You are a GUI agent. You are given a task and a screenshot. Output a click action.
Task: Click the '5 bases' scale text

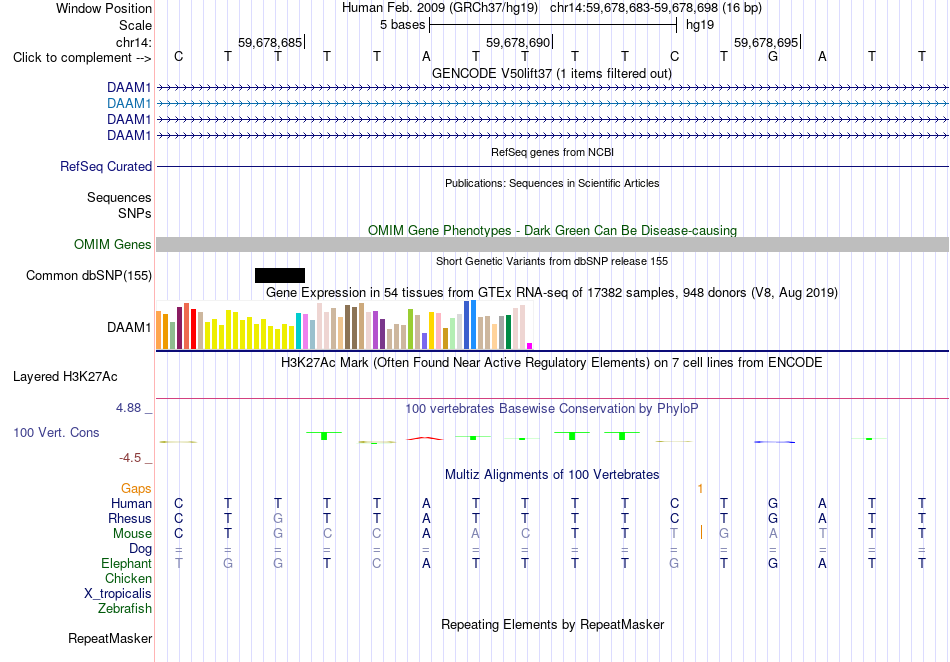coord(402,25)
